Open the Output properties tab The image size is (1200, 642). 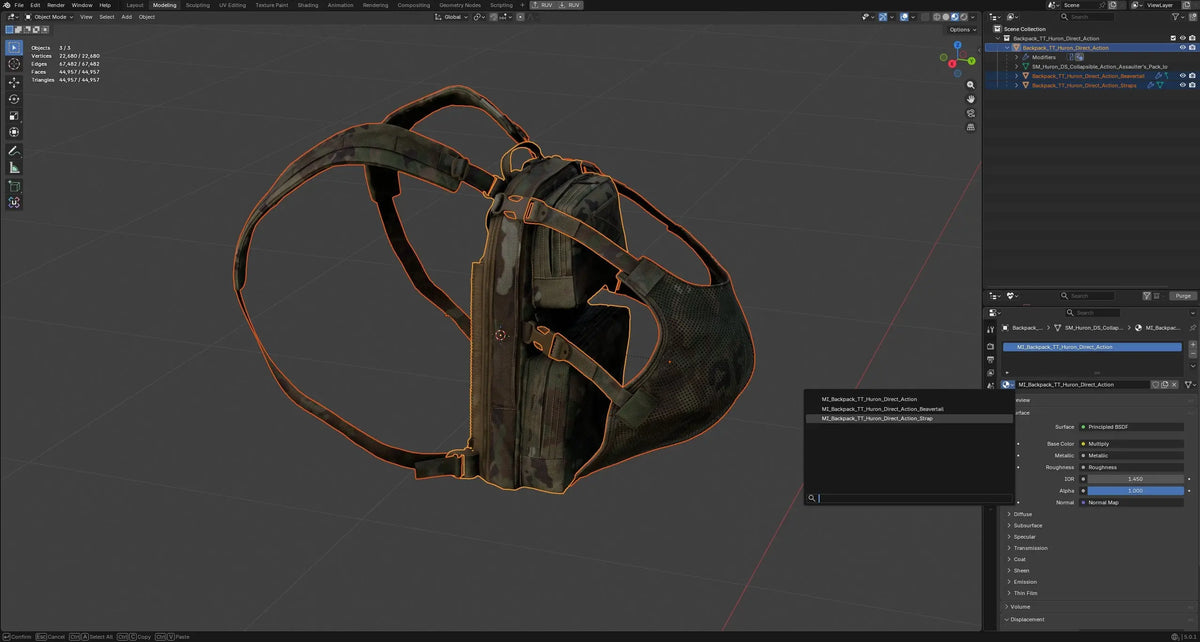990,359
